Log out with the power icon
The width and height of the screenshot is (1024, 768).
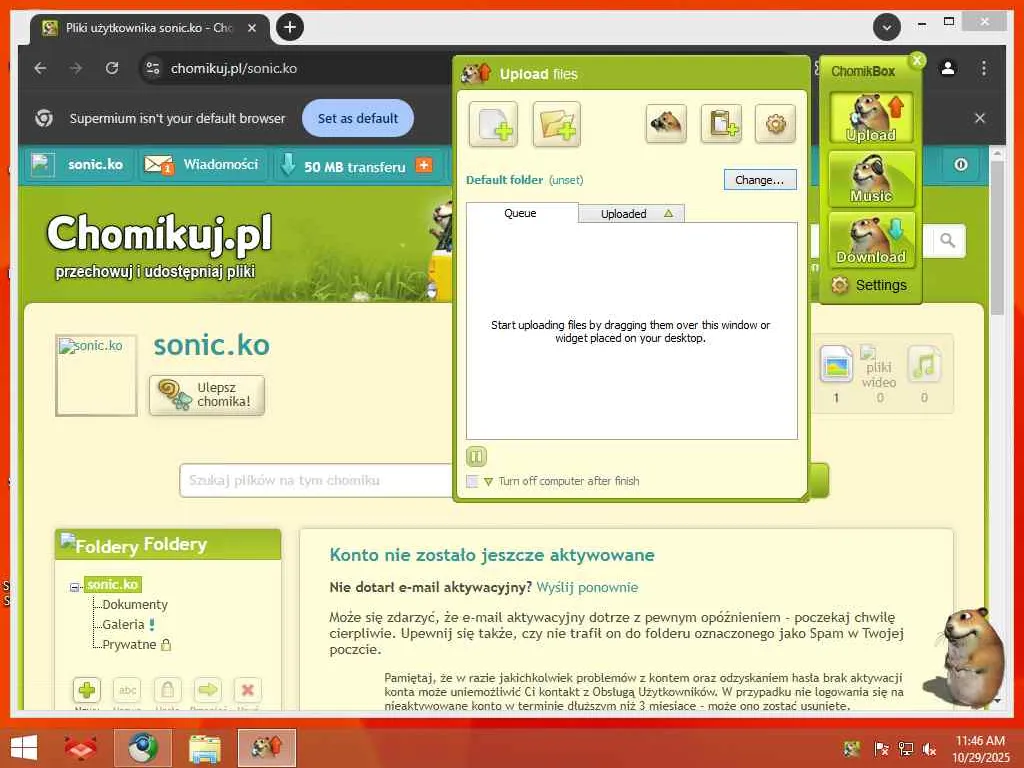(961, 165)
